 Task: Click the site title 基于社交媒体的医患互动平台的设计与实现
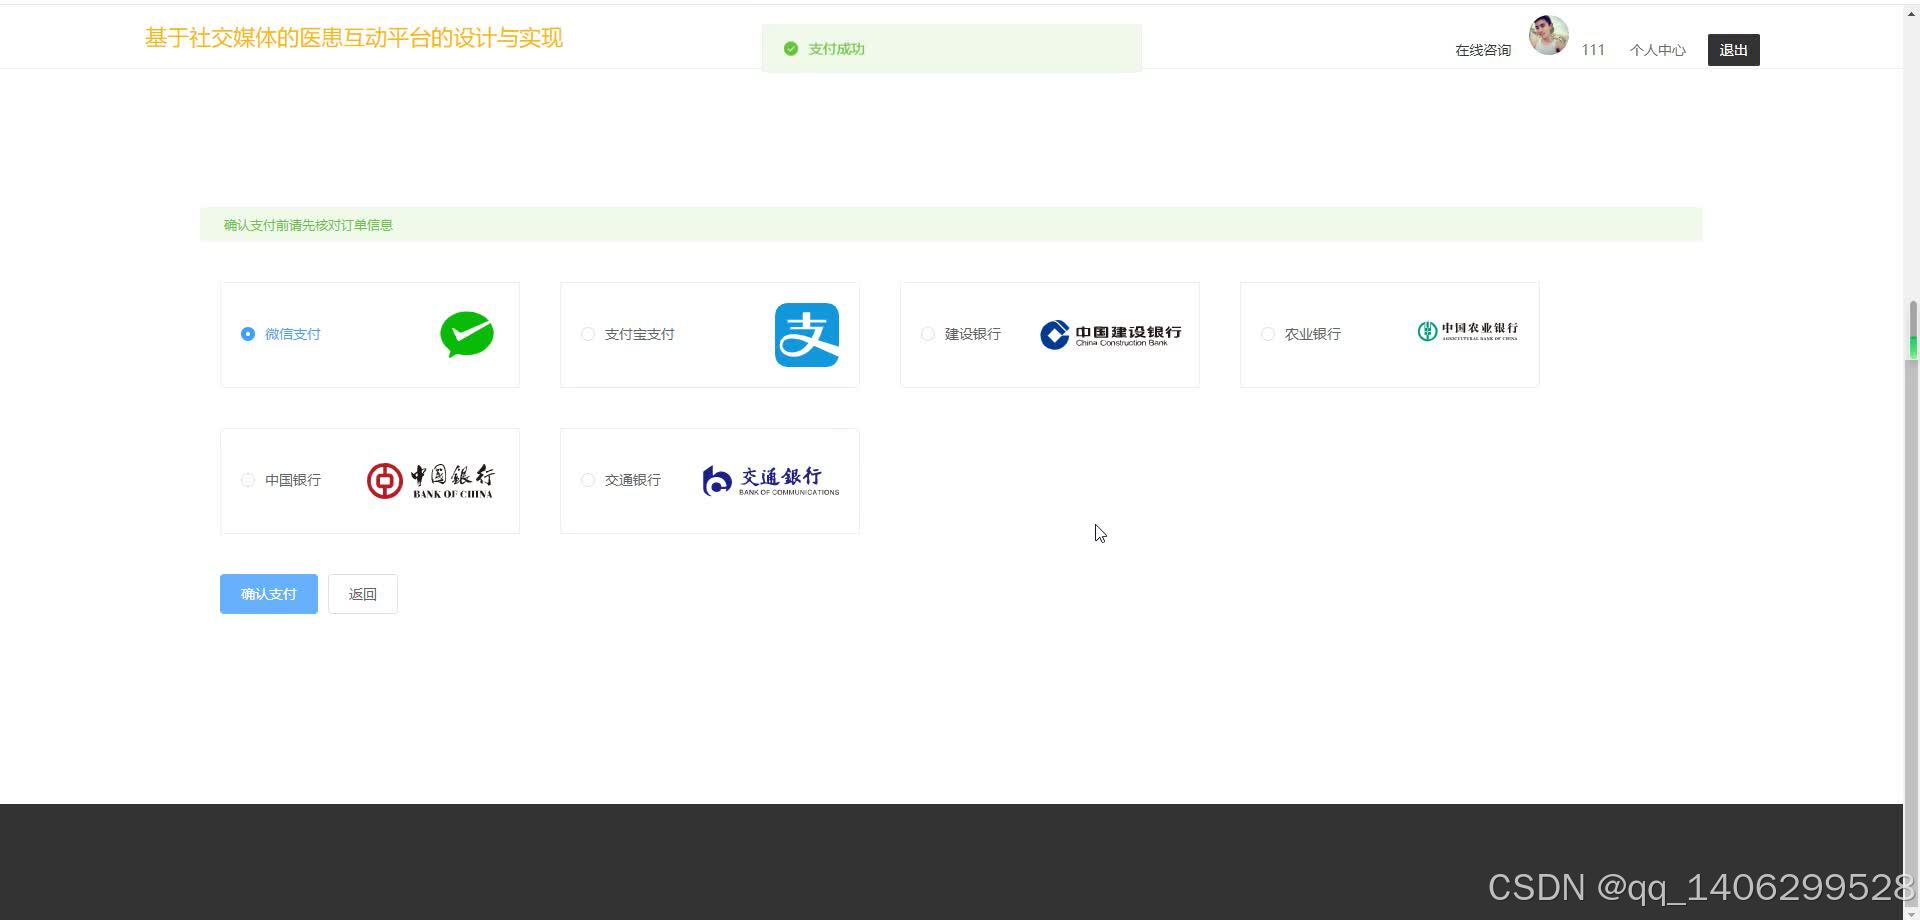click(x=354, y=38)
